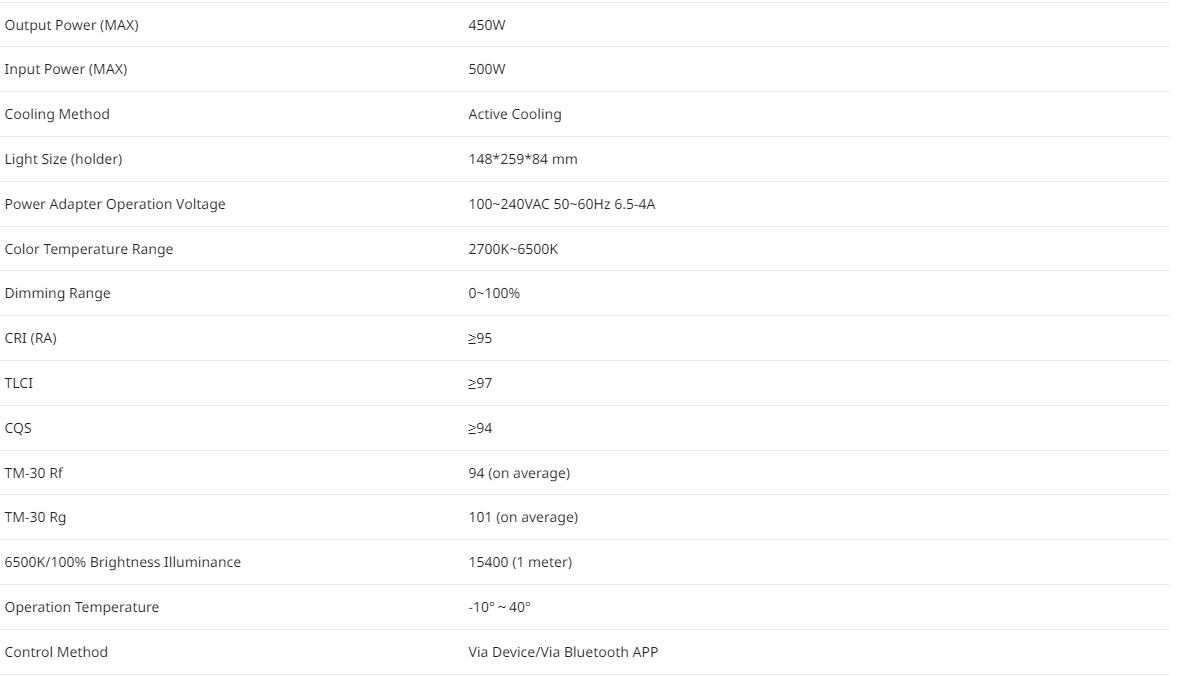
Task: Click the 101 (on average) Rg value
Action: [523, 517]
